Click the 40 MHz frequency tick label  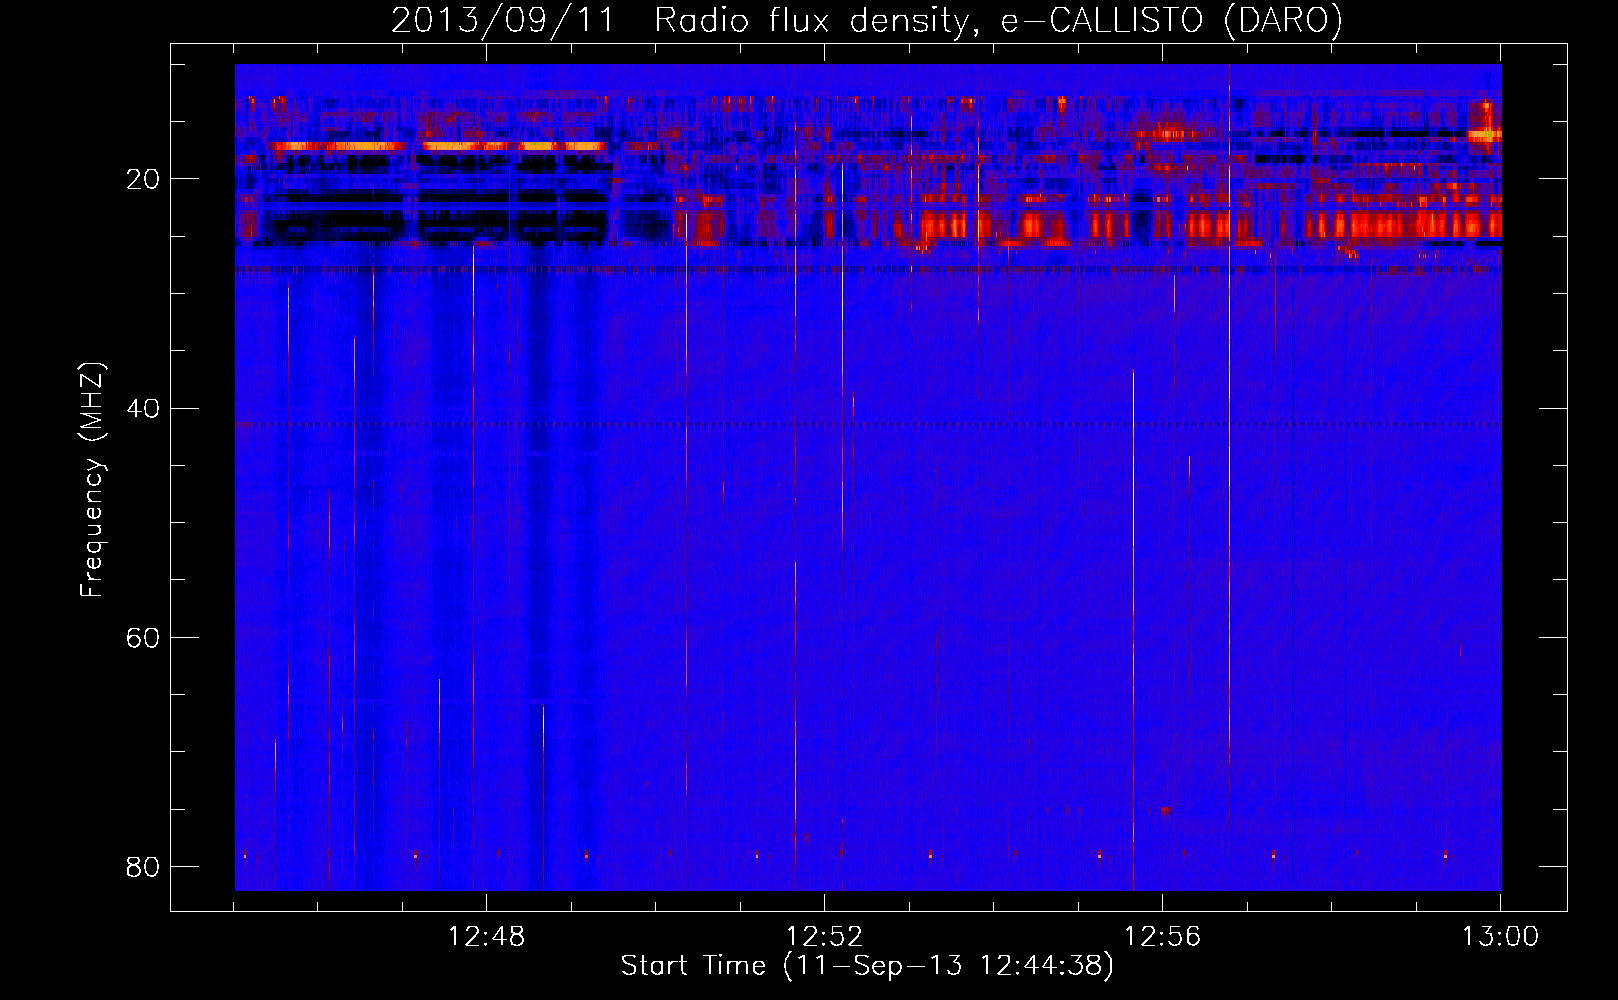[x=143, y=408]
